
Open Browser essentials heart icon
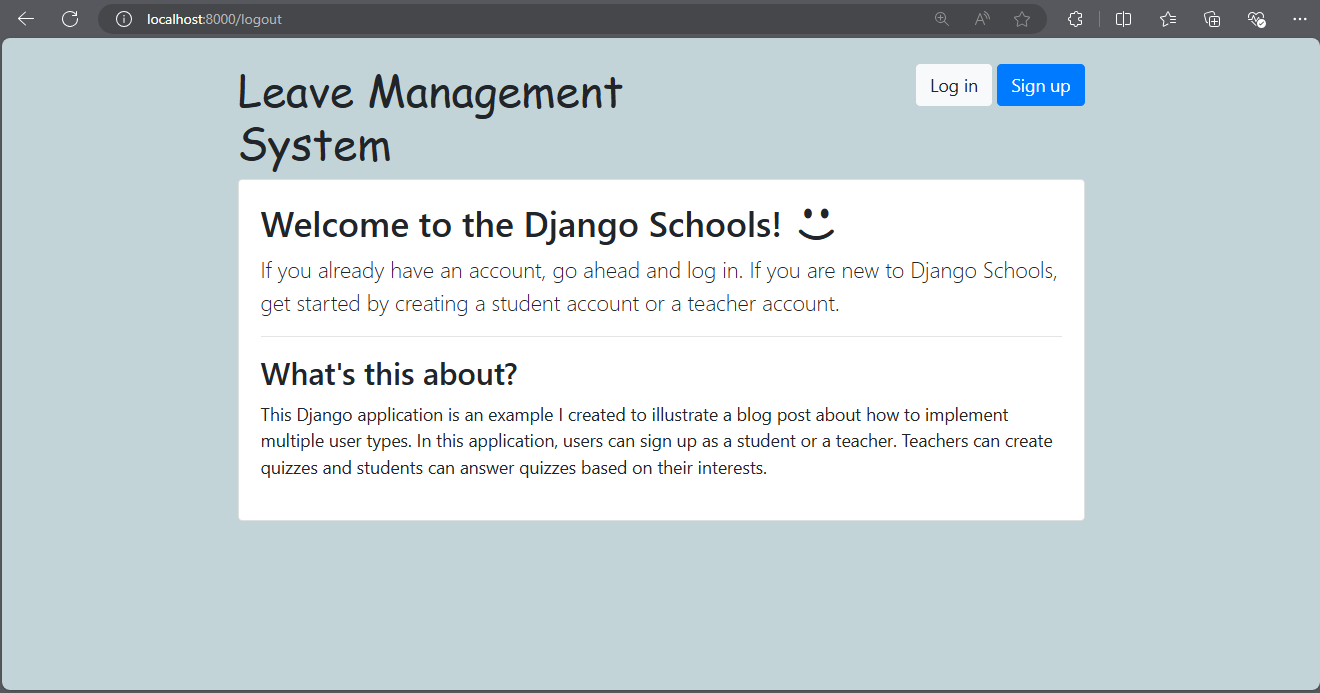pos(1257,19)
